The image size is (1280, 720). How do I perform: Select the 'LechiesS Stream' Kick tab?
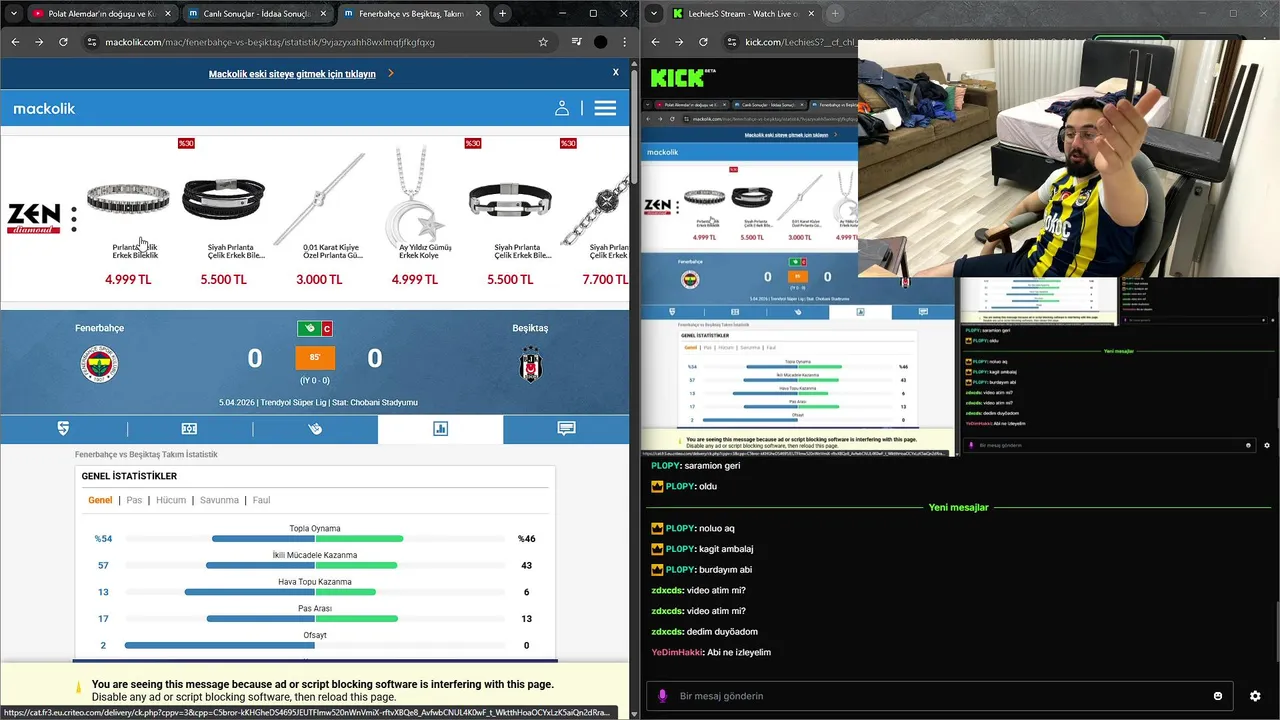coord(742,14)
